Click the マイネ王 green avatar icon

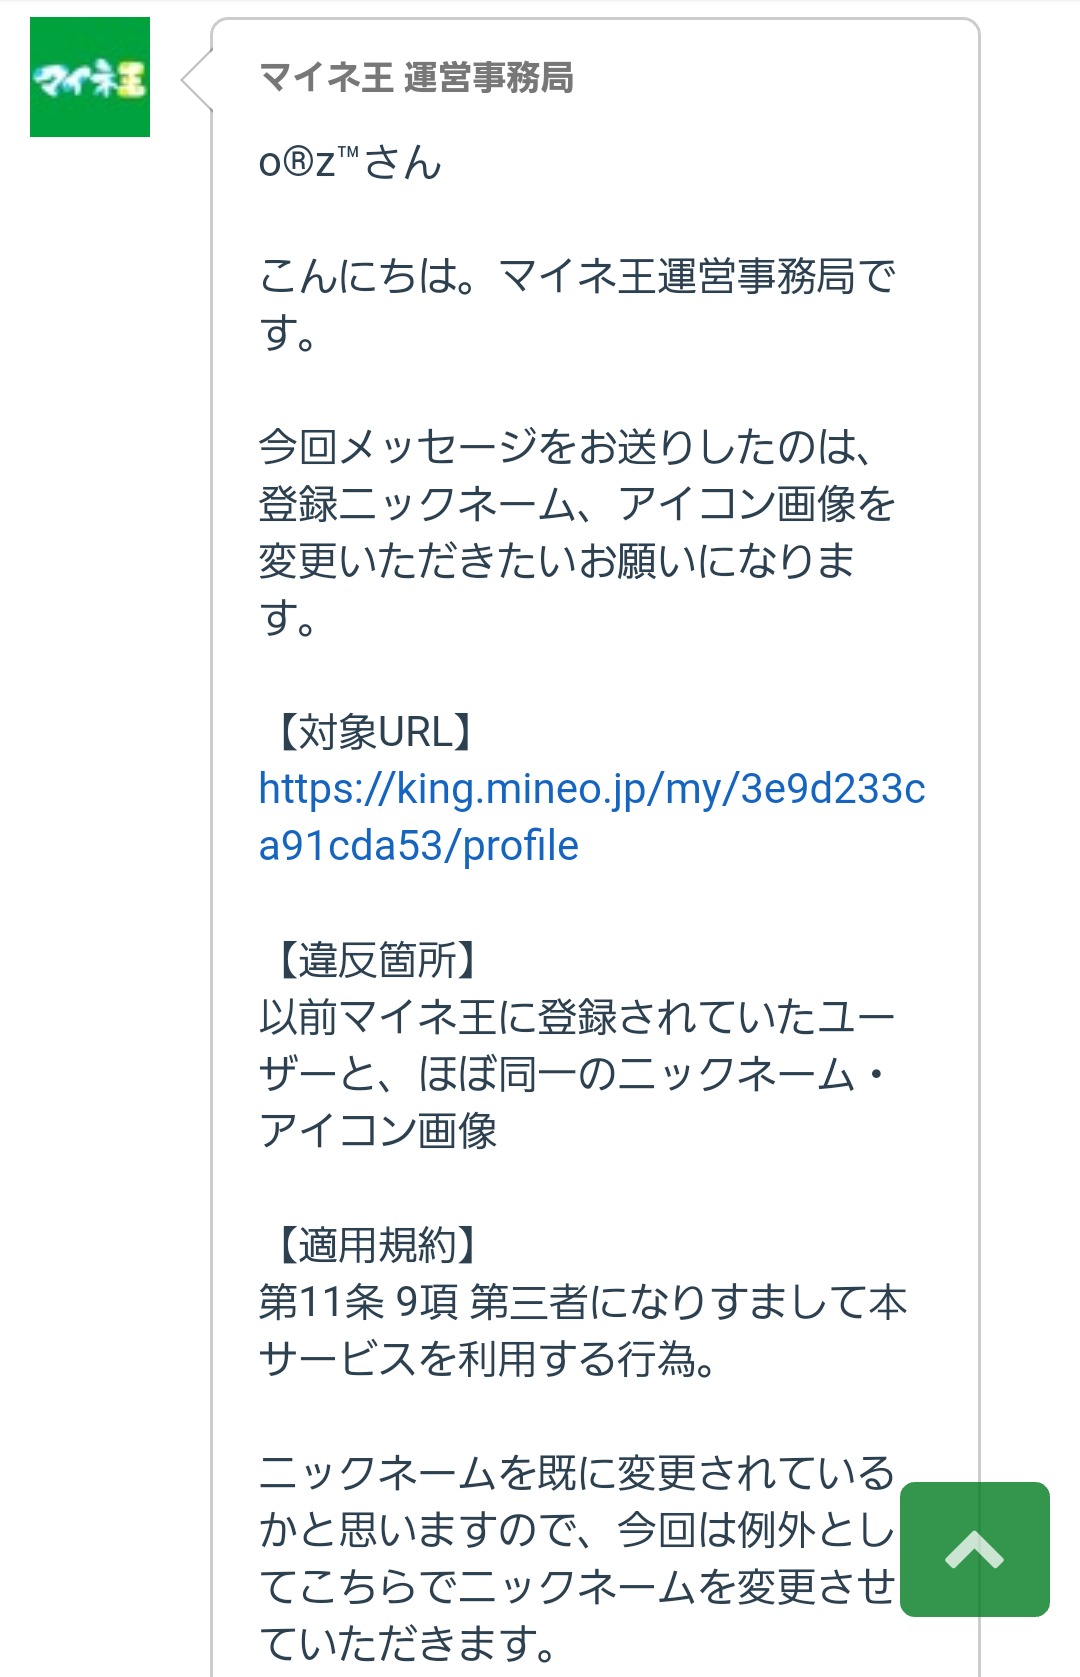coord(90,77)
